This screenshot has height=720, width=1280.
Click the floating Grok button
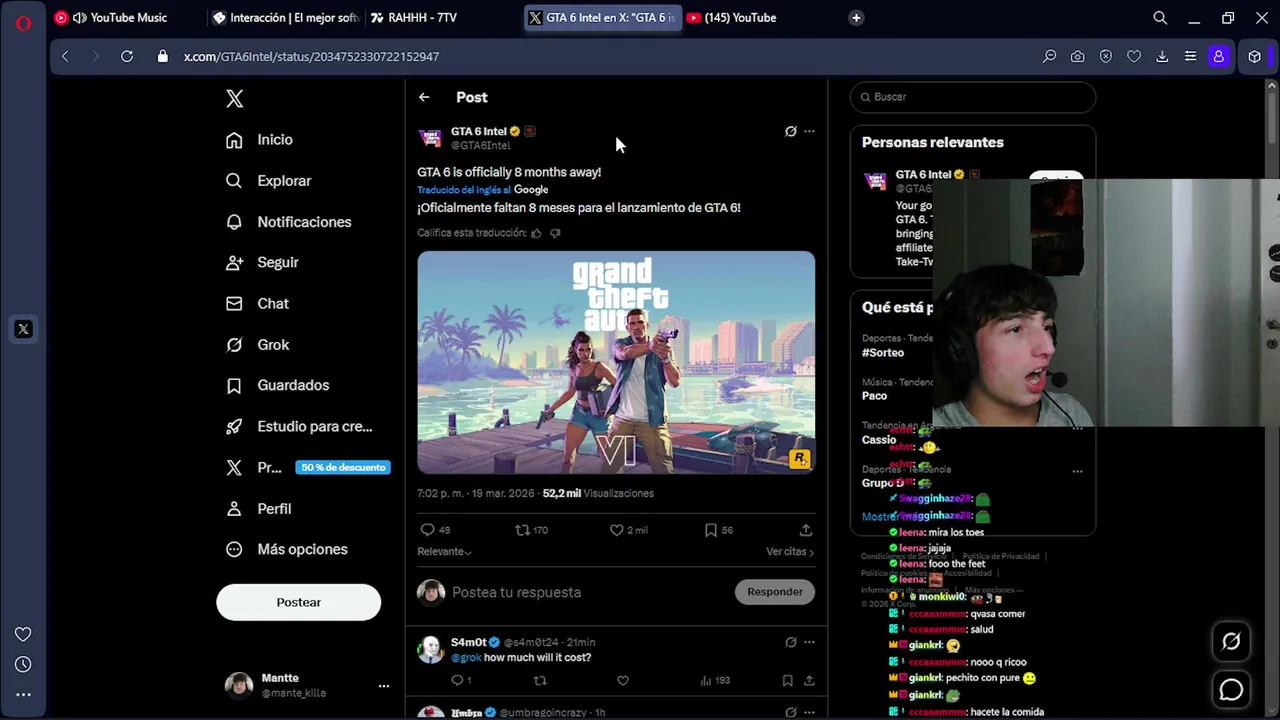(x=1231, y=642)
